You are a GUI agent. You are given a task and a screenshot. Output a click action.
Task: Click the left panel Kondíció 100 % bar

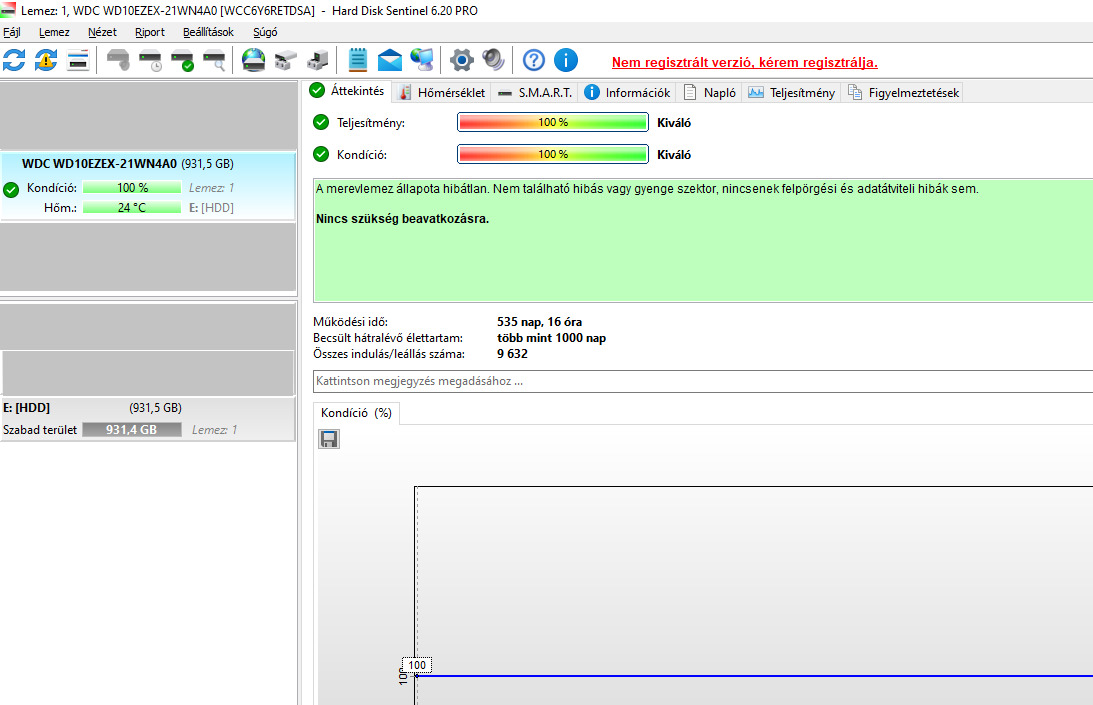[132, 188]
